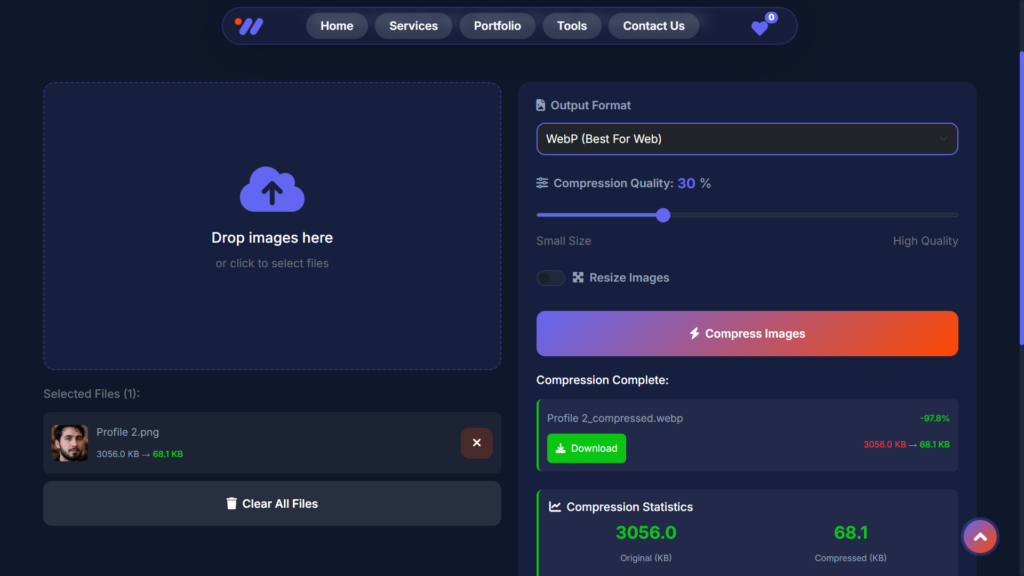
Task: Click the resize arrows icon
Action: (x=578, y=278)
